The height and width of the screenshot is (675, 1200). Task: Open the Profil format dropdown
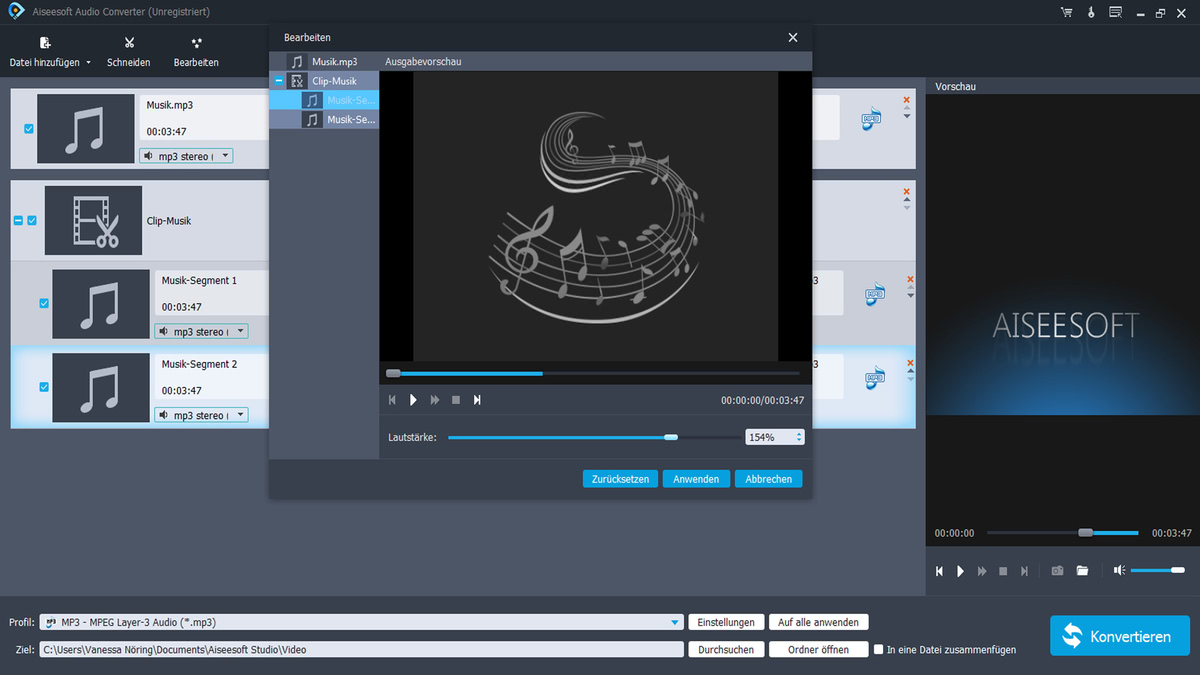(x=676, y=621)
